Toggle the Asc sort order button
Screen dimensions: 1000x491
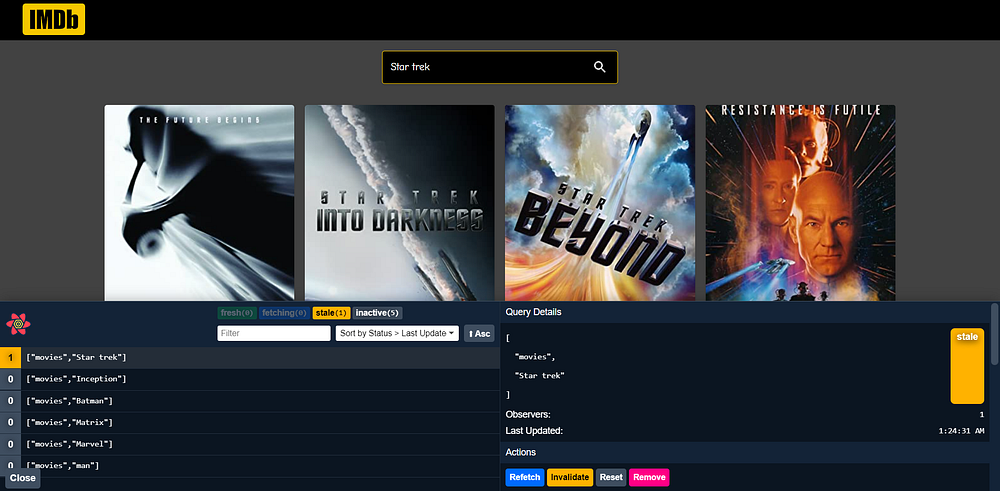click(479, 333)
